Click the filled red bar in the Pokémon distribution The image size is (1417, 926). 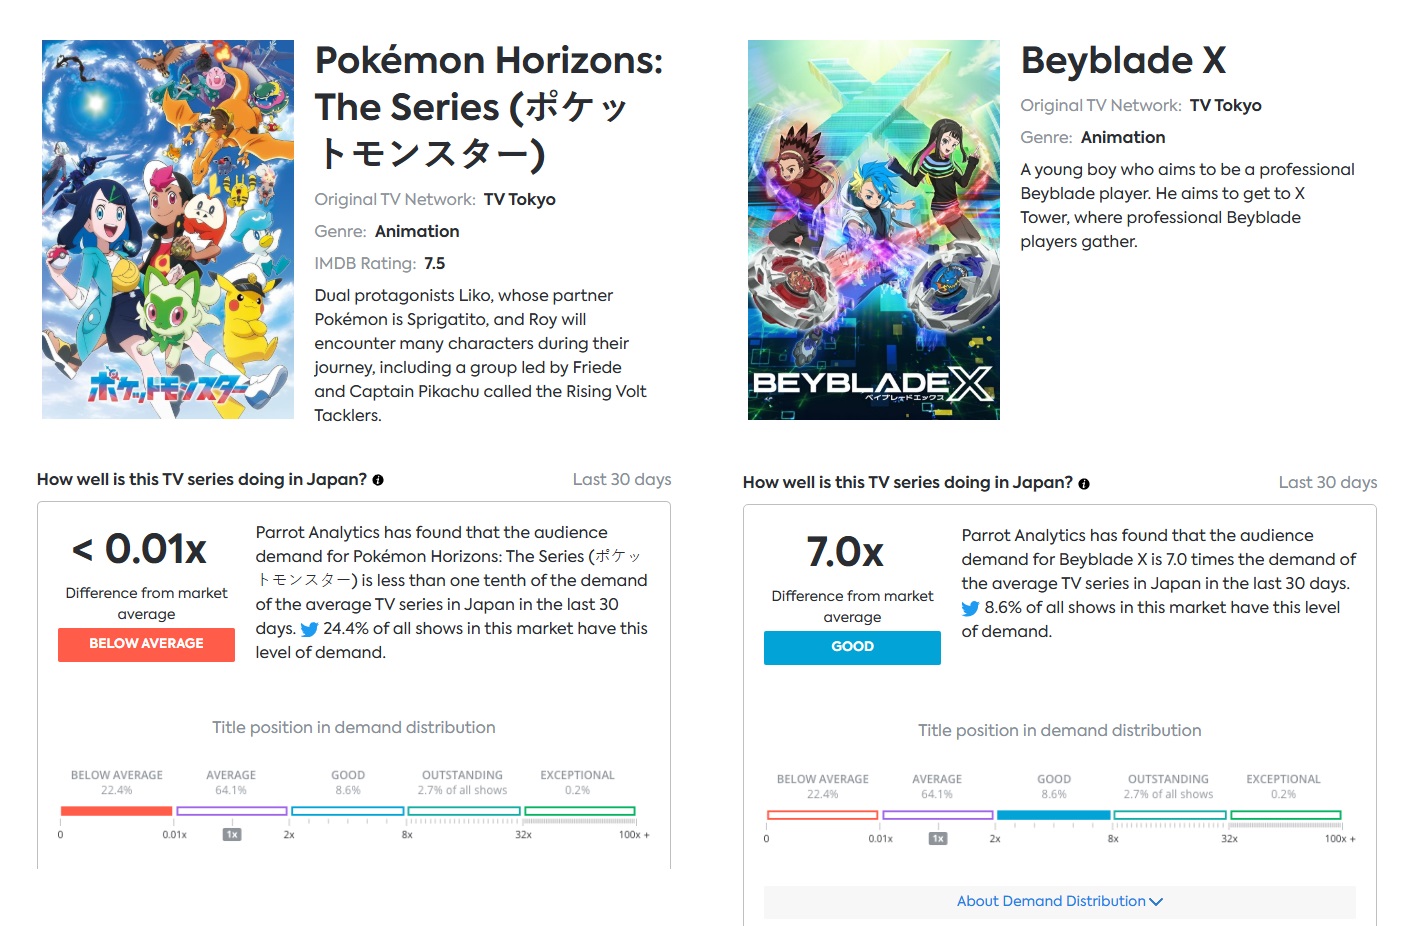point(116,811)
